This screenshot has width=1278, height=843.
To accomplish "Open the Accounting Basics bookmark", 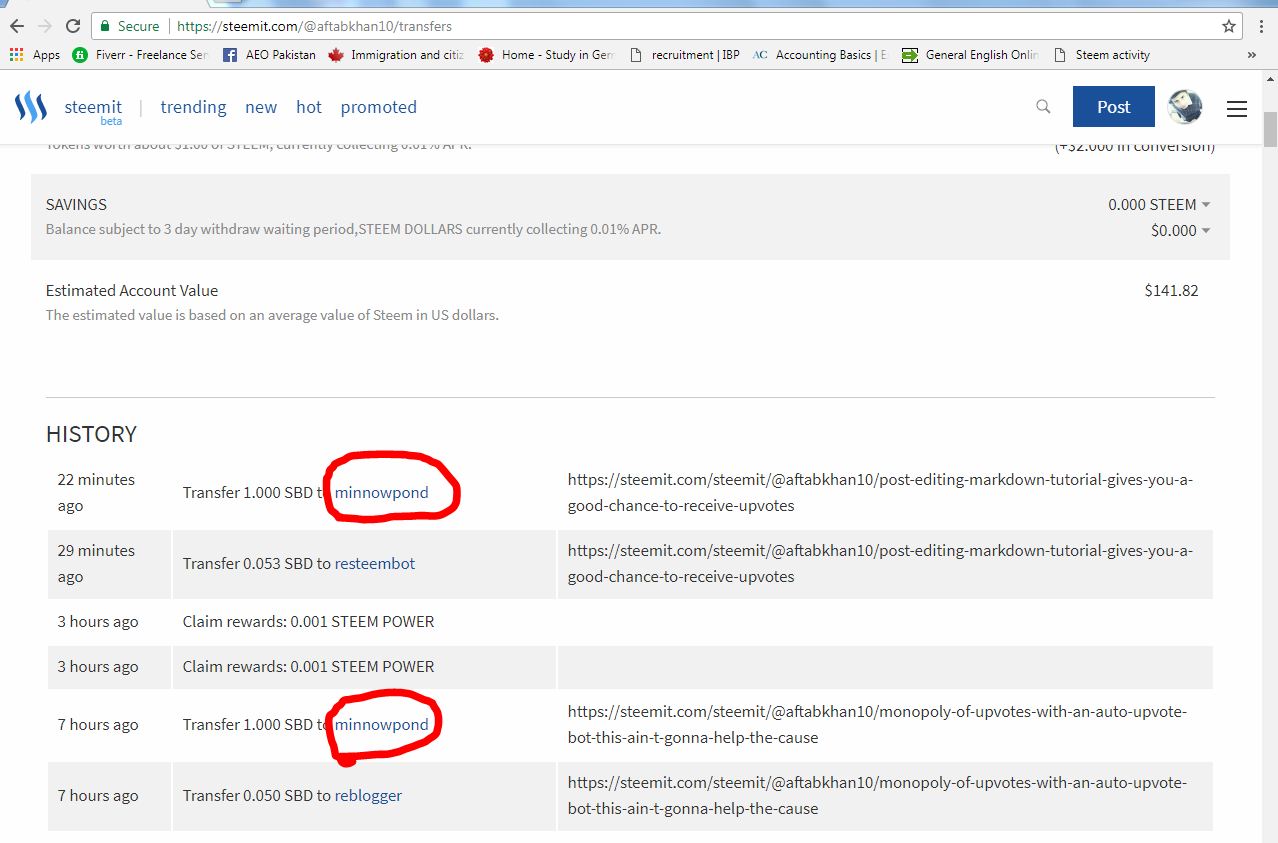I will (x=820, y=55).
